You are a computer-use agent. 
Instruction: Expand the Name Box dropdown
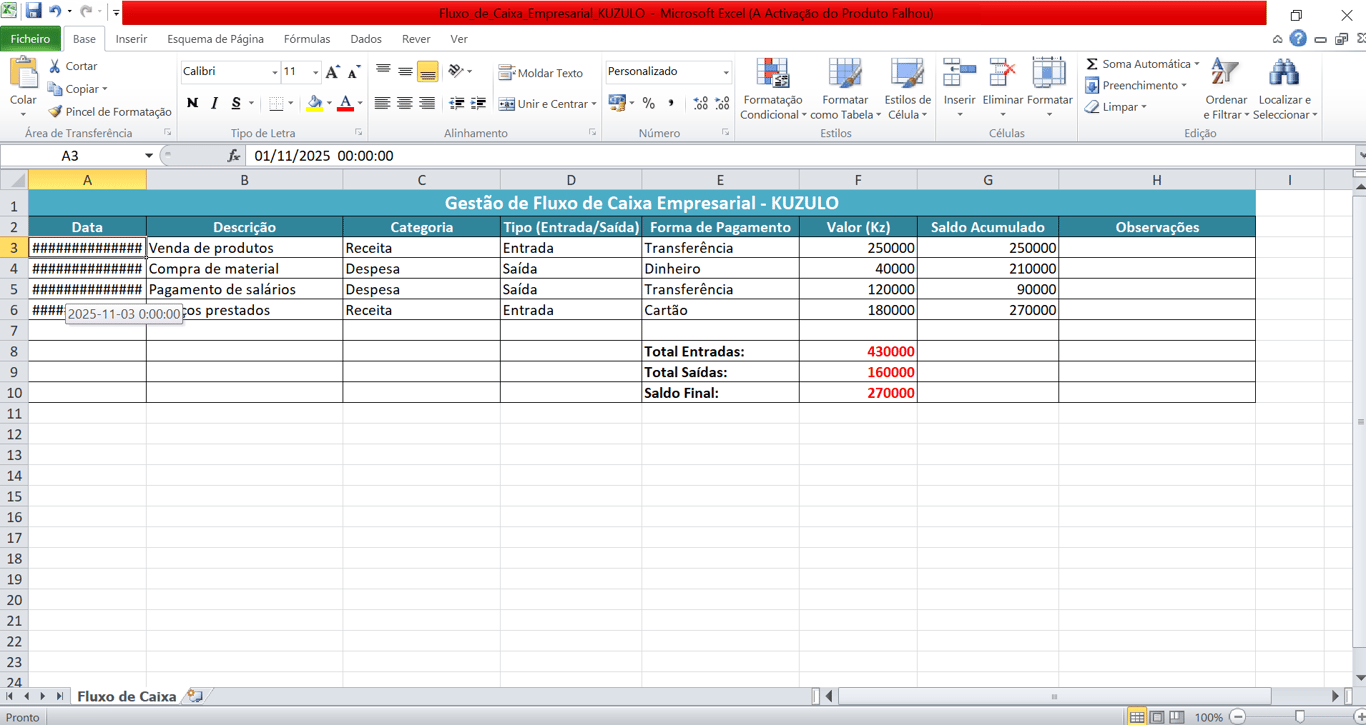[x=149, y=156]
